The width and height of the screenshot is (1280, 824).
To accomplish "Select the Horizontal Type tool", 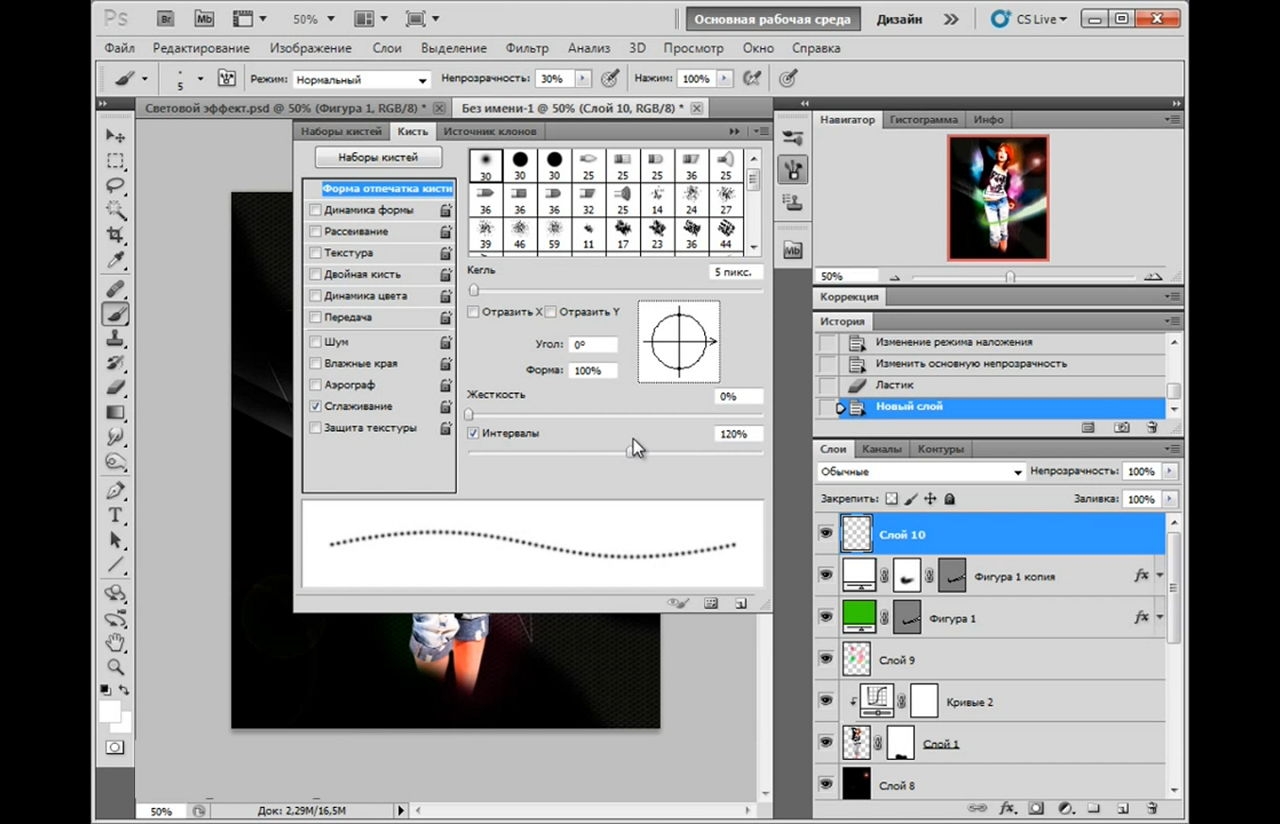I will [116, 516].
